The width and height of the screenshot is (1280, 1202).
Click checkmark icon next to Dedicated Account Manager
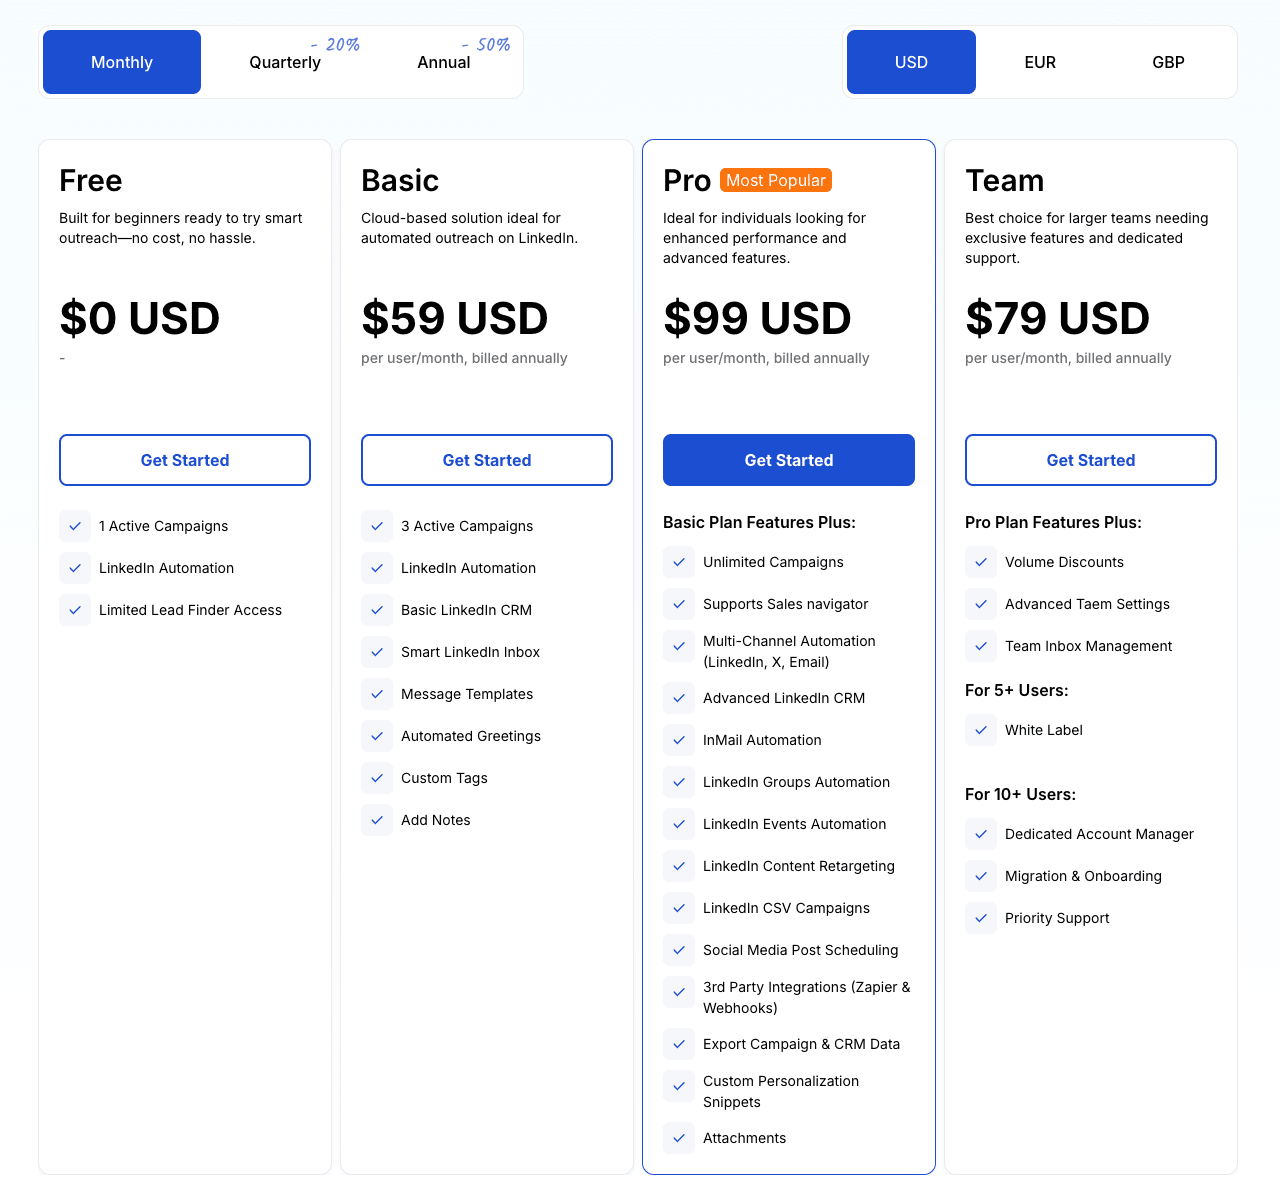point(981,834)
